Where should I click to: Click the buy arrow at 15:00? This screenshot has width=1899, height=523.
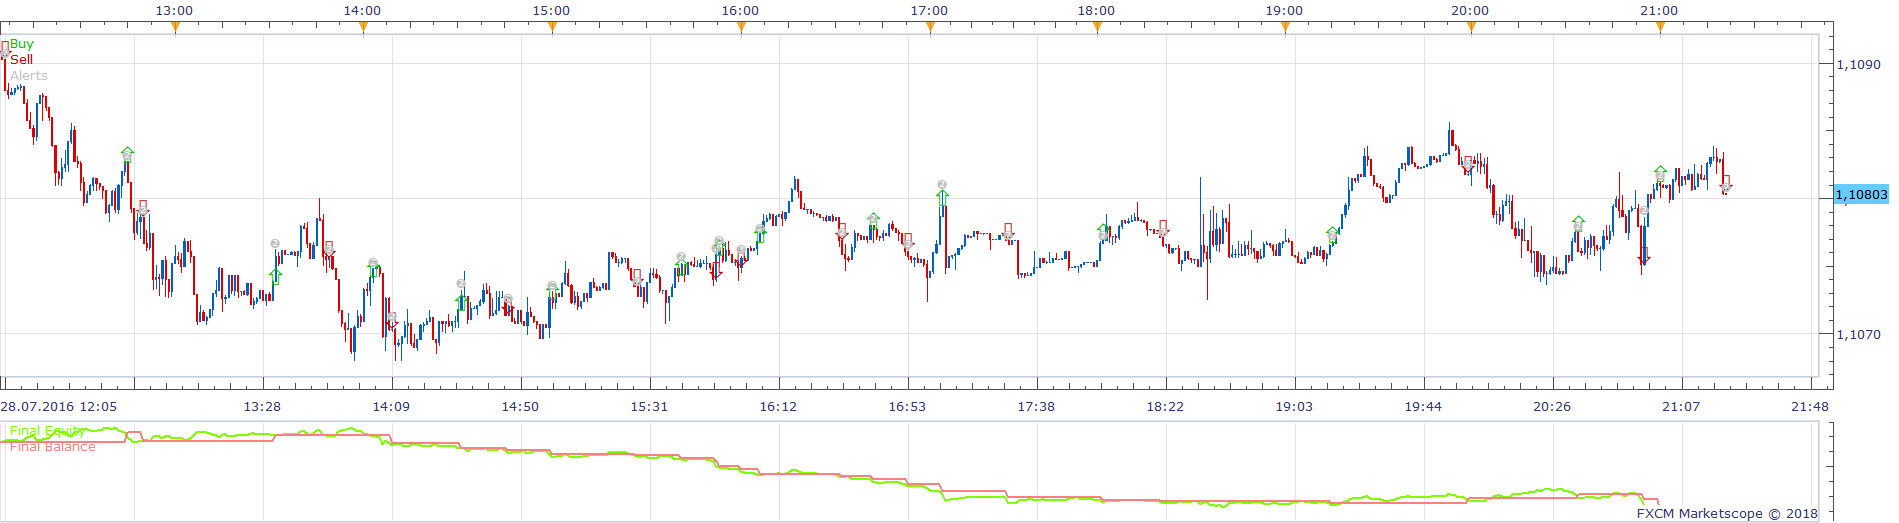click(x=553, y=291)
